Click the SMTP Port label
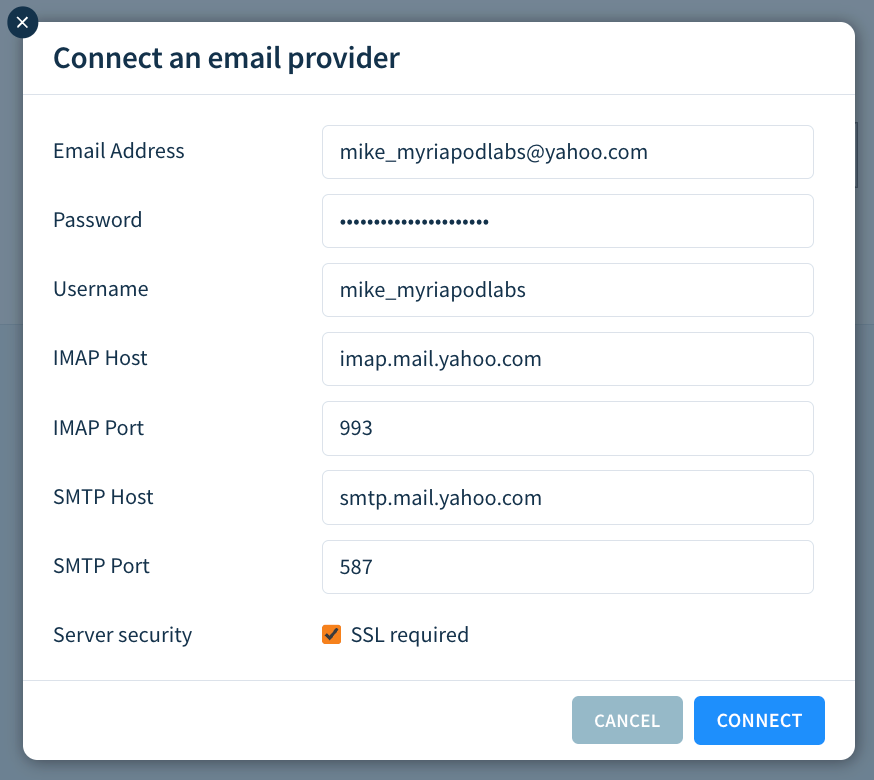This screenshot has height=780, width=874. pyautogui.click(x=101, y=566)
